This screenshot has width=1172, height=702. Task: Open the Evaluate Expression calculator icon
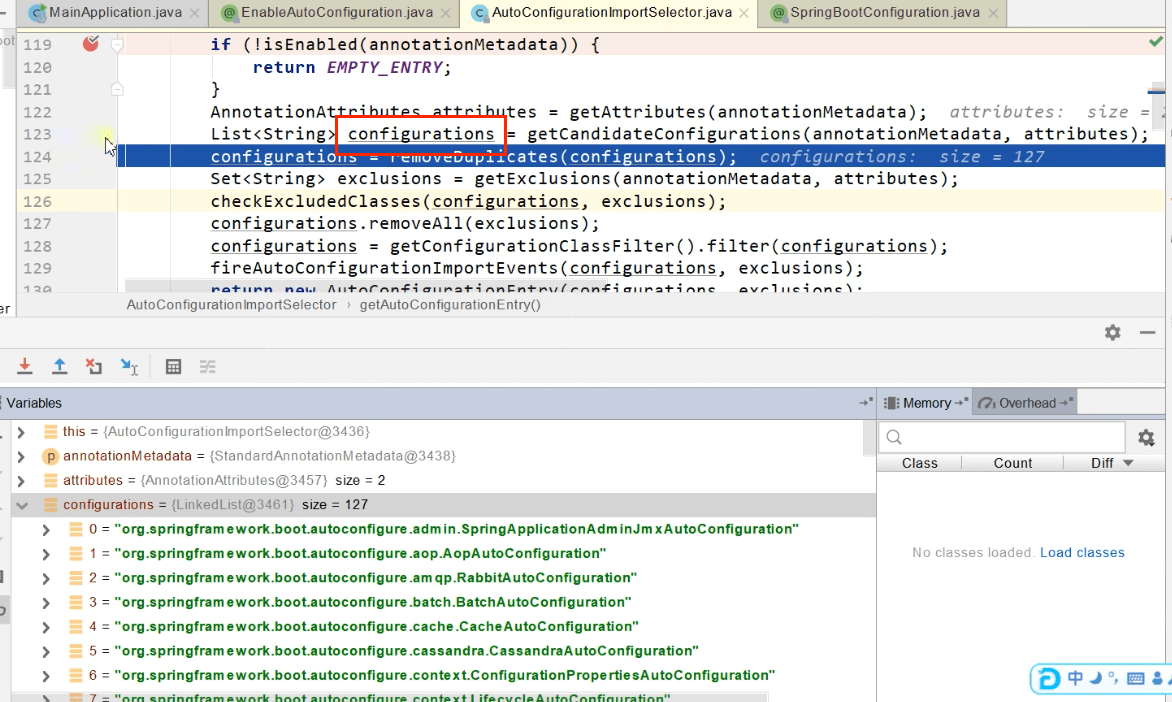tap(173, 367)
